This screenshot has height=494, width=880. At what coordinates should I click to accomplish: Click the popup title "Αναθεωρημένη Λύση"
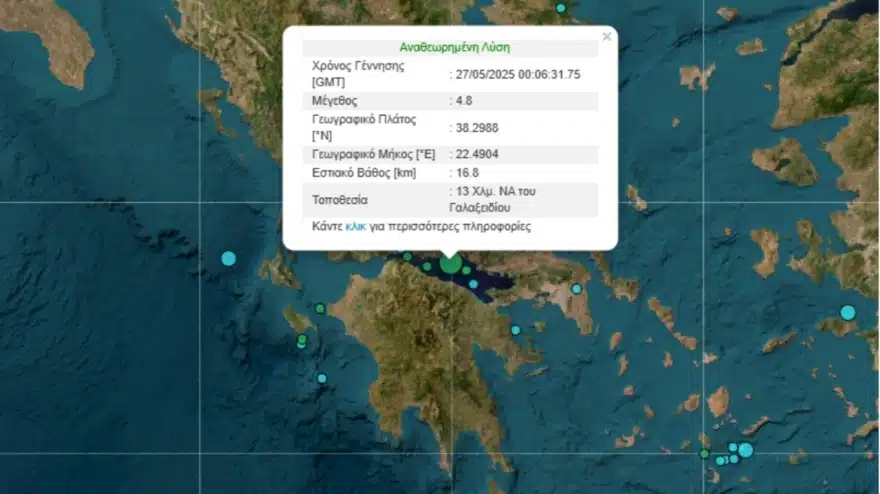click(x=449, y=47)
